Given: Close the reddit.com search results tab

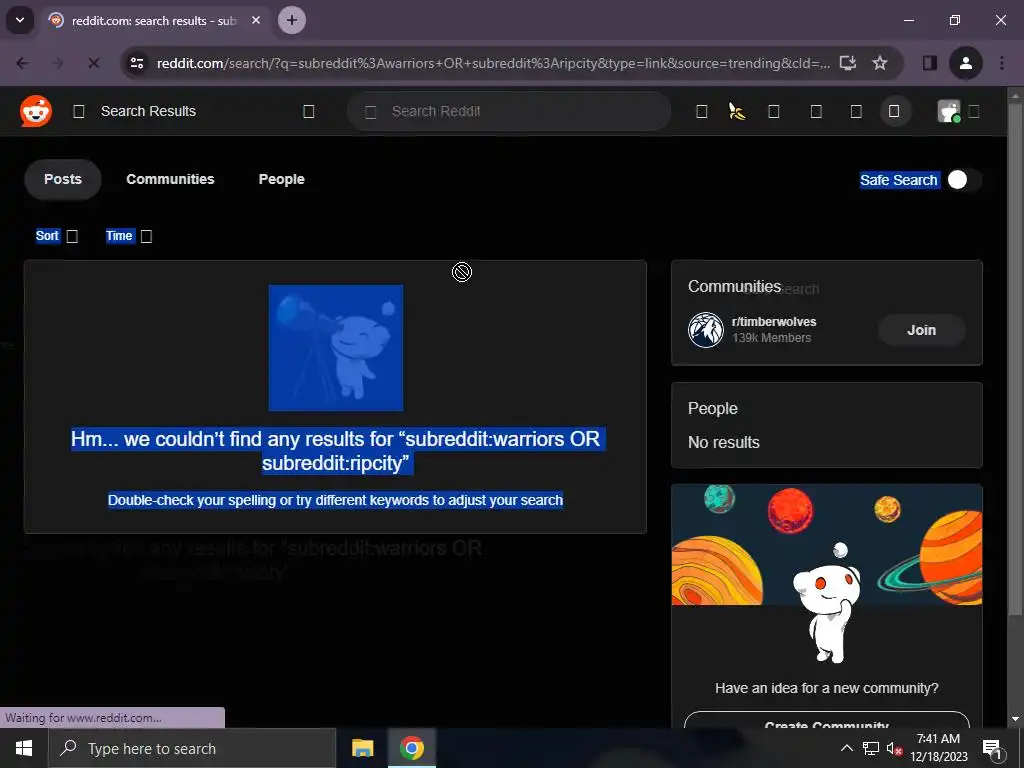Looking at the screenshot, I should click(x=256, y=20).
